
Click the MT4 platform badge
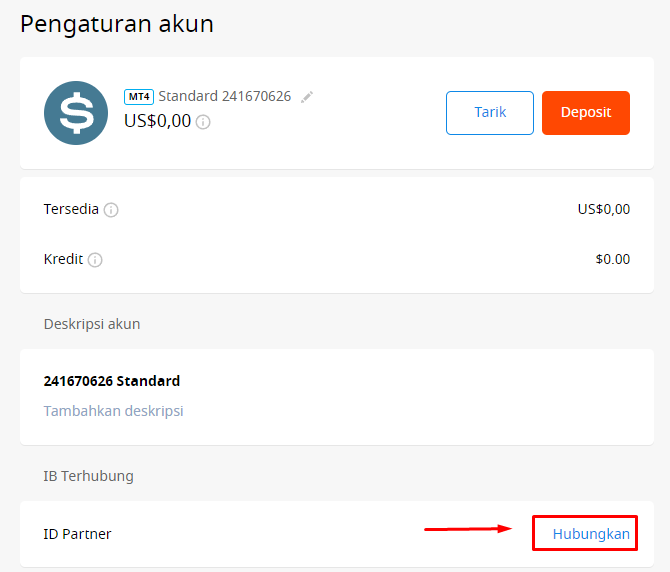coord(138,97)
